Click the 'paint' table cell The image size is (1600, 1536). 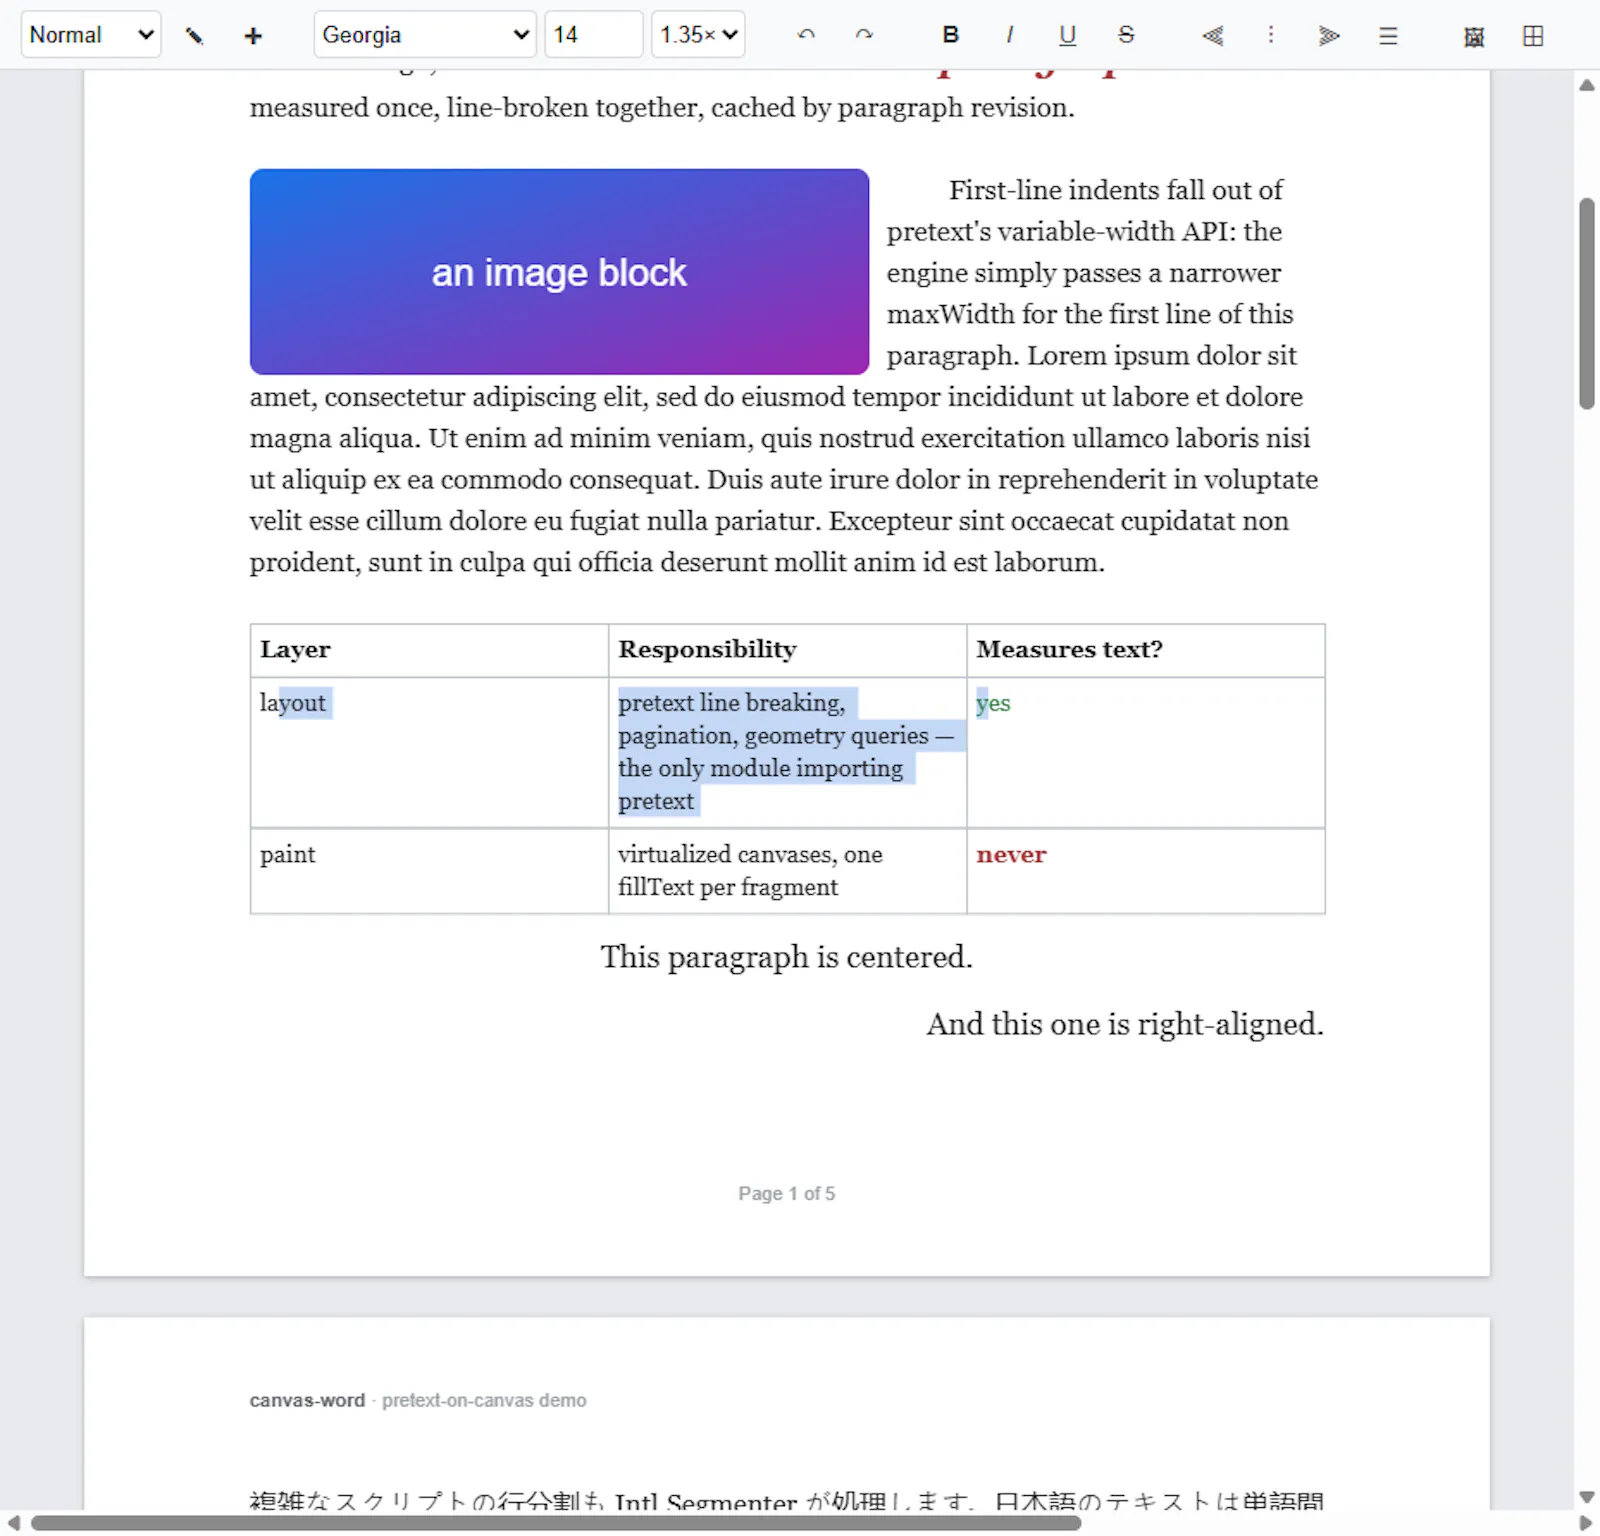429,871
